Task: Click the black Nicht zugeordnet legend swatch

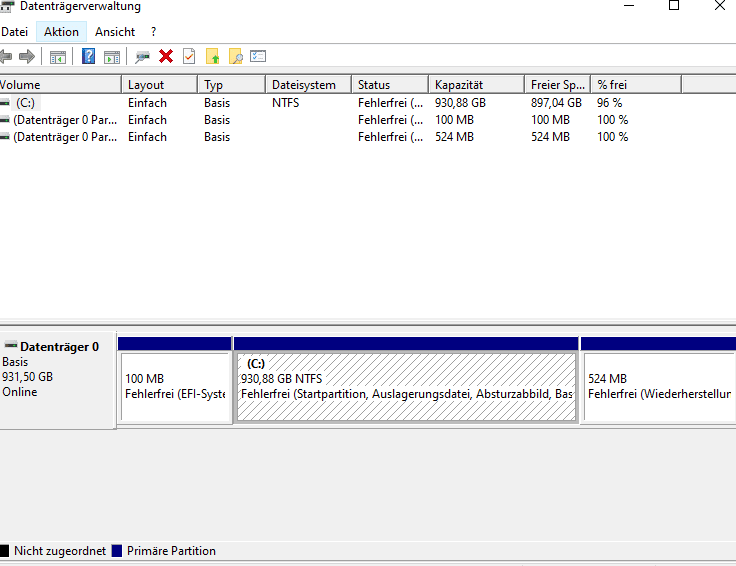Action: [4, 551]
